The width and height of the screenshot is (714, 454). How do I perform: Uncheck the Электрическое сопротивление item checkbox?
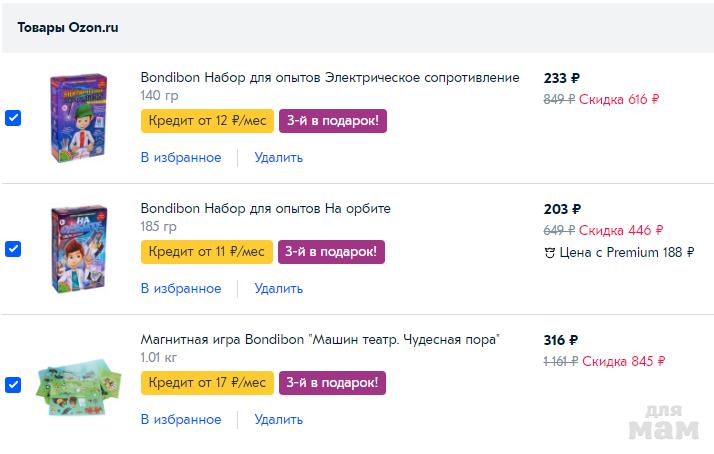click(13, 118)
